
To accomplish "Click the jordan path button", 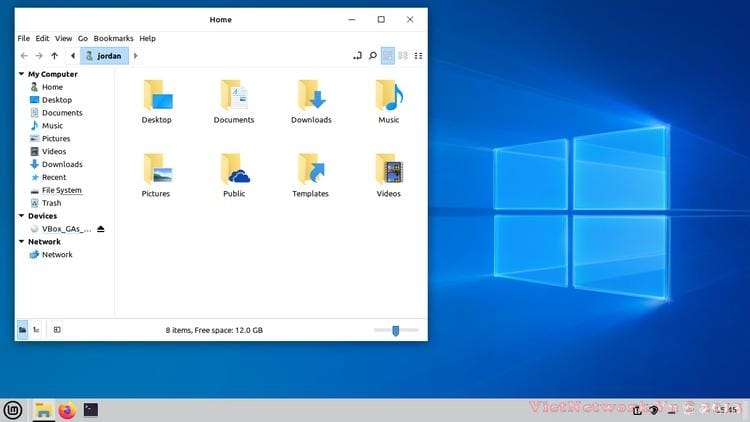I will click(x=105, y=56).
